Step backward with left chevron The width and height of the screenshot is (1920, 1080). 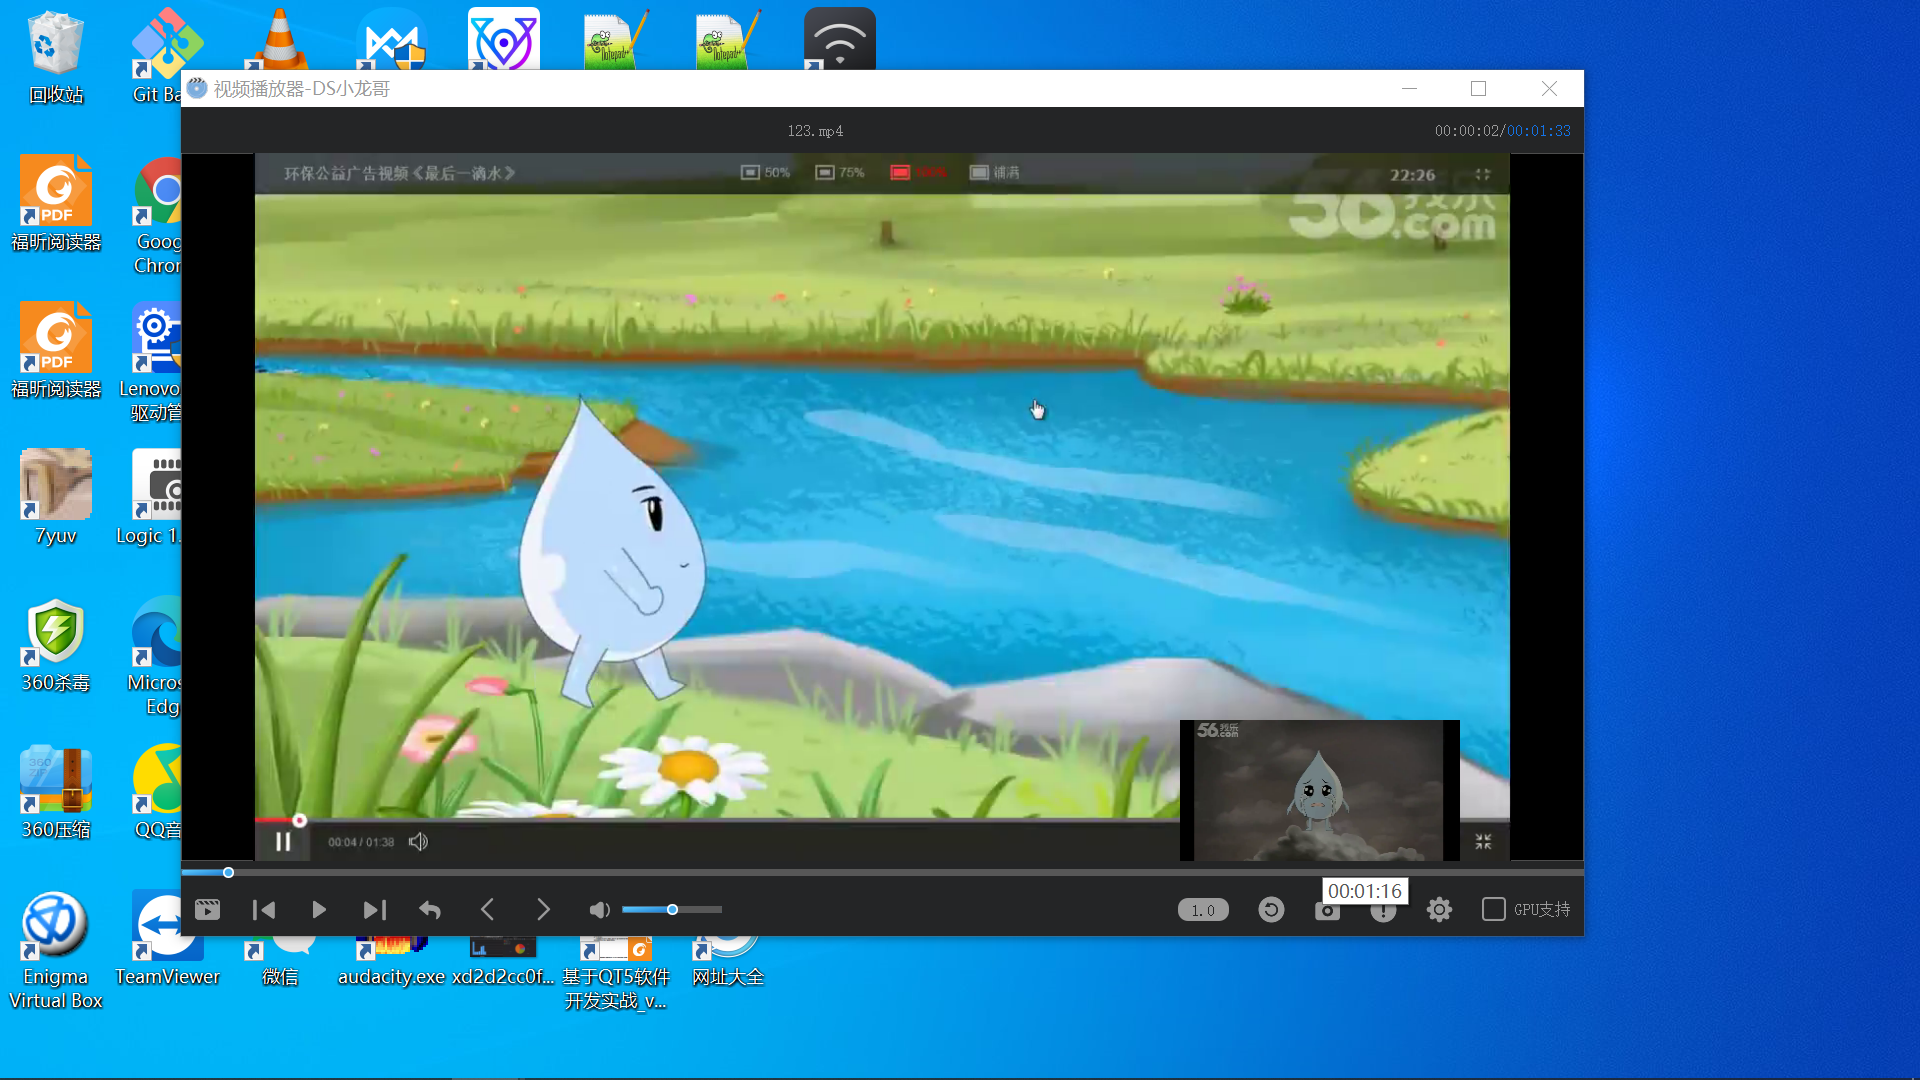(487, 910)
